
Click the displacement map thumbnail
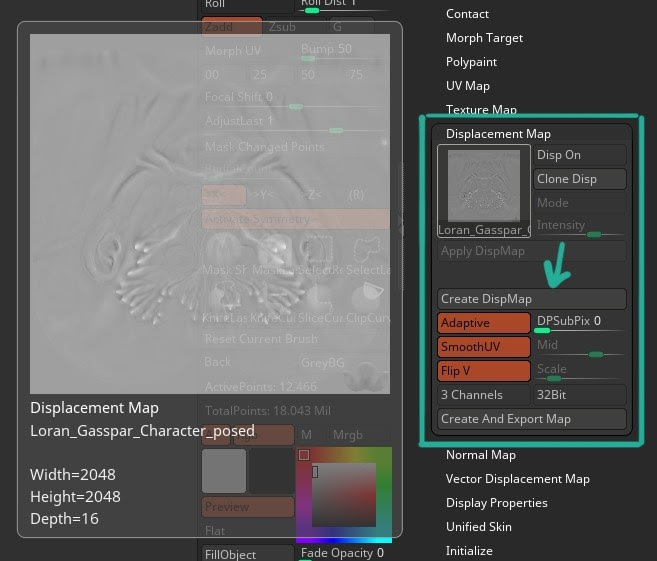pos(484,191)
